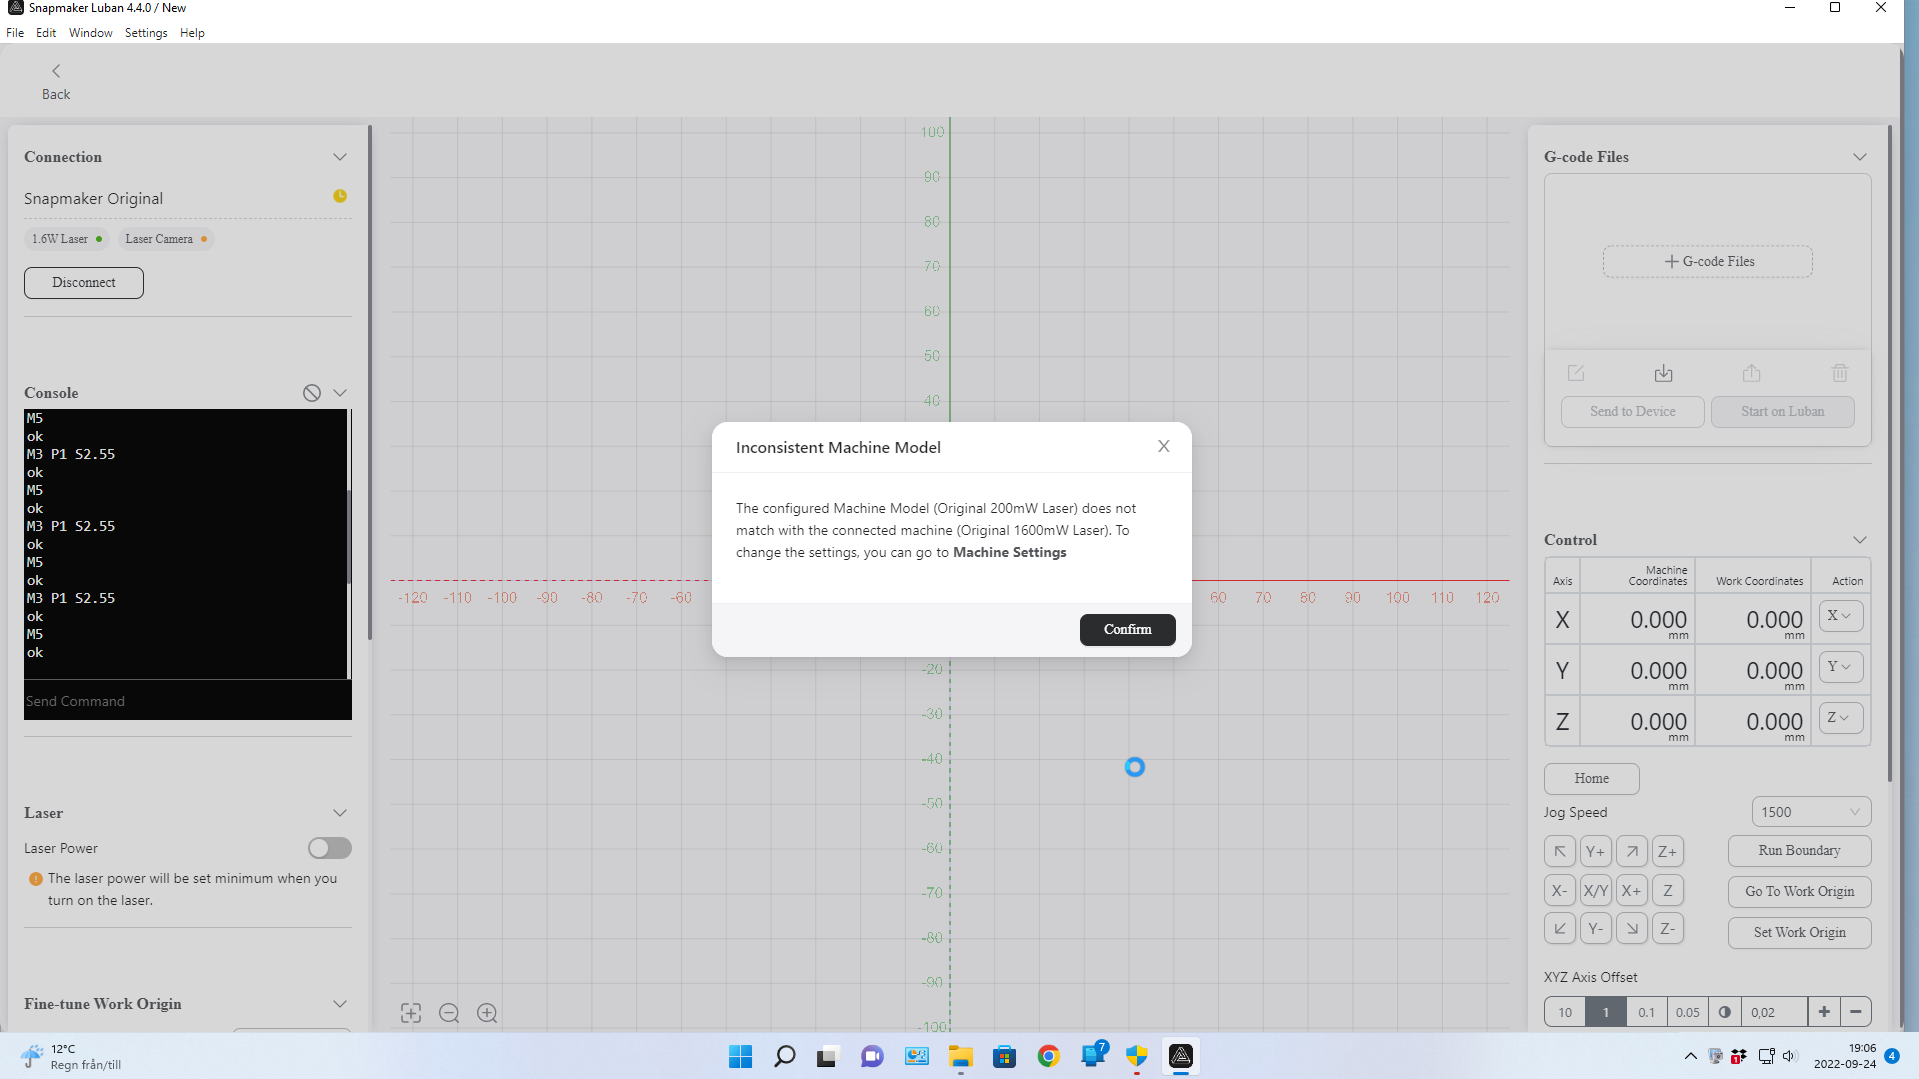Increase the axis offset with the plus button
1919x1079 pixels.
tap(1824, 1012)
